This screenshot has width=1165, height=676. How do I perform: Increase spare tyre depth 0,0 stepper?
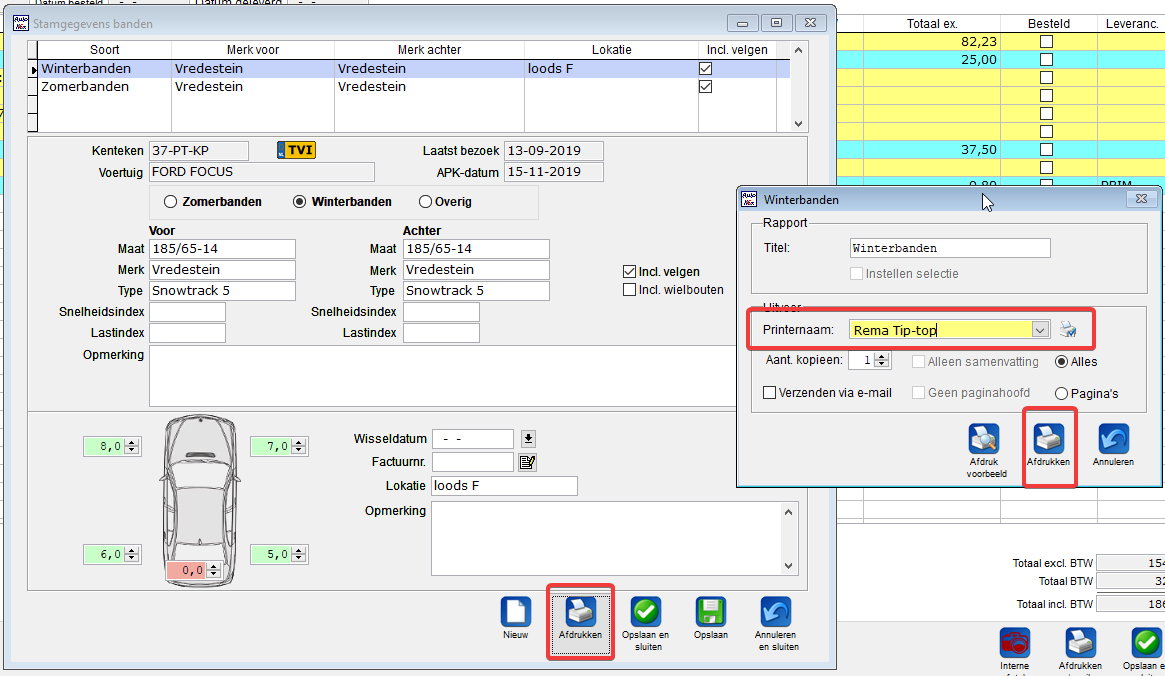214,567
